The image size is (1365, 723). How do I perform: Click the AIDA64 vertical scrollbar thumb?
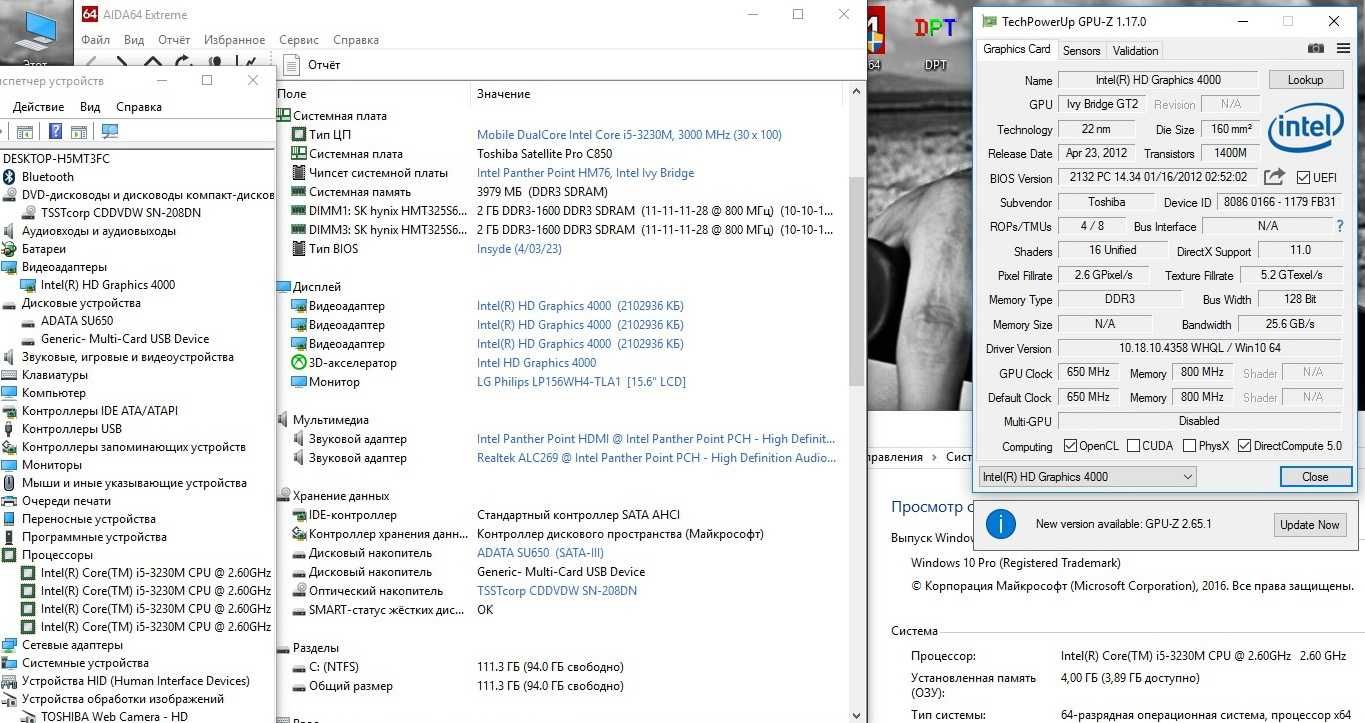click(856, 280)
